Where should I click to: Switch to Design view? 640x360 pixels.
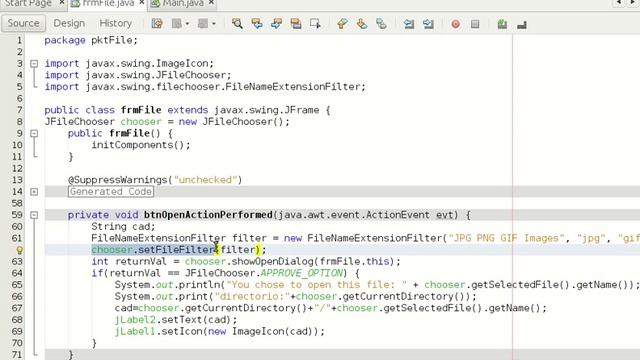point(69,23)
